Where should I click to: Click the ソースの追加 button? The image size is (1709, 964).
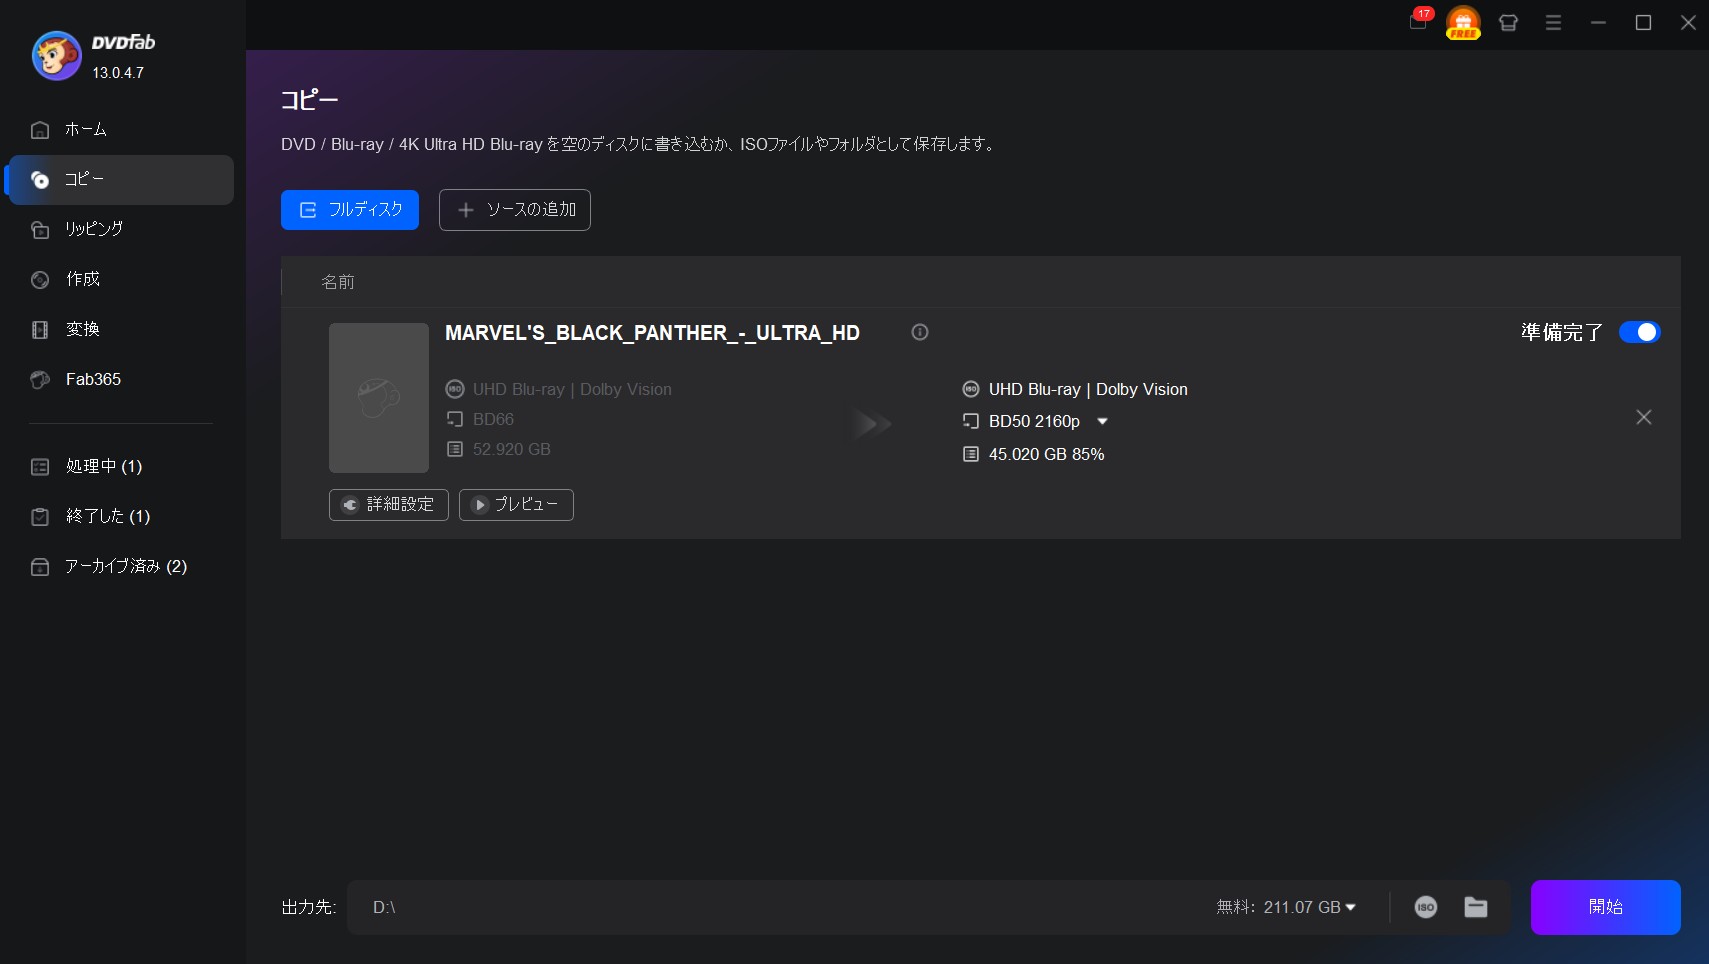coord(515,210)
